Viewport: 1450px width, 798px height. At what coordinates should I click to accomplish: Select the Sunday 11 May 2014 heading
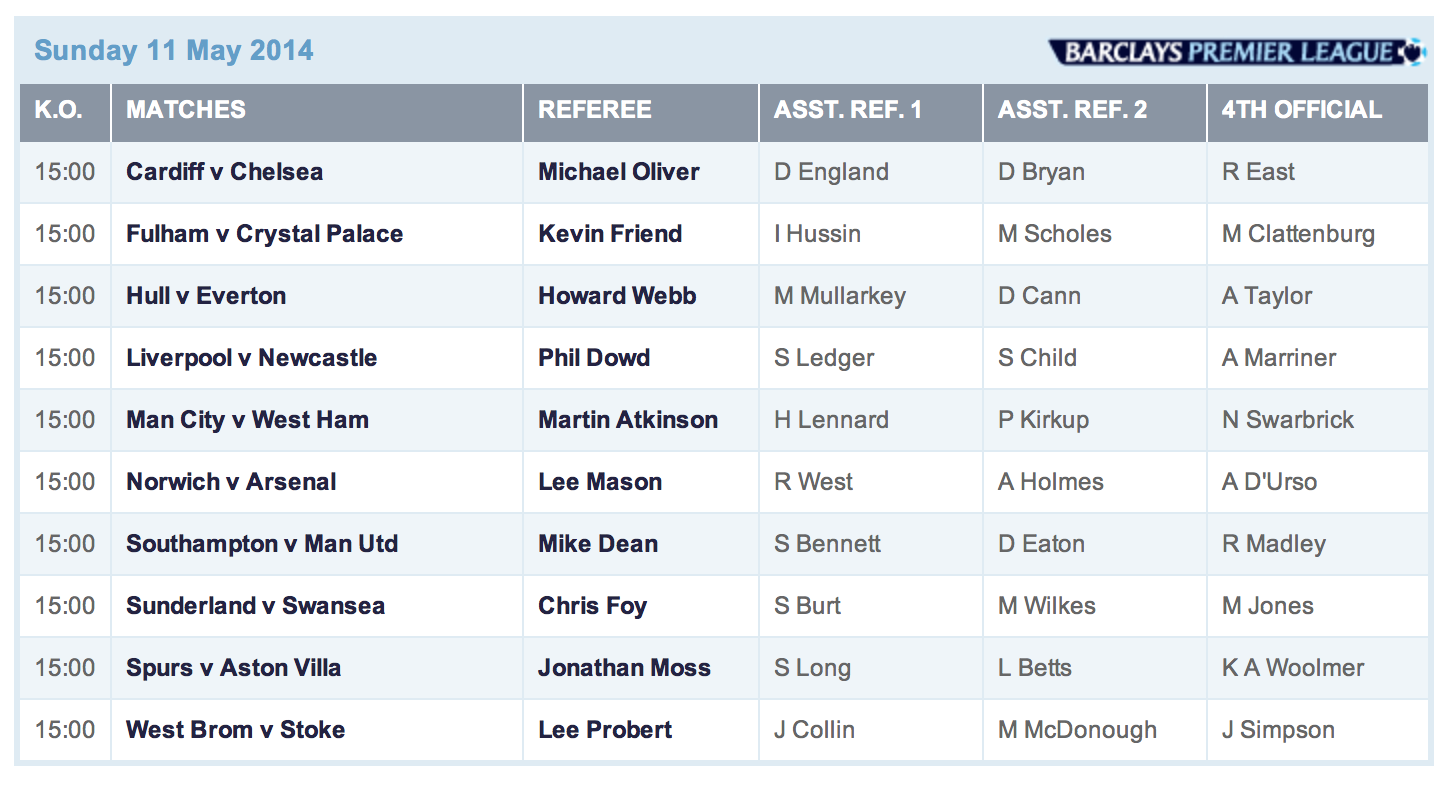tap(174, 51)
